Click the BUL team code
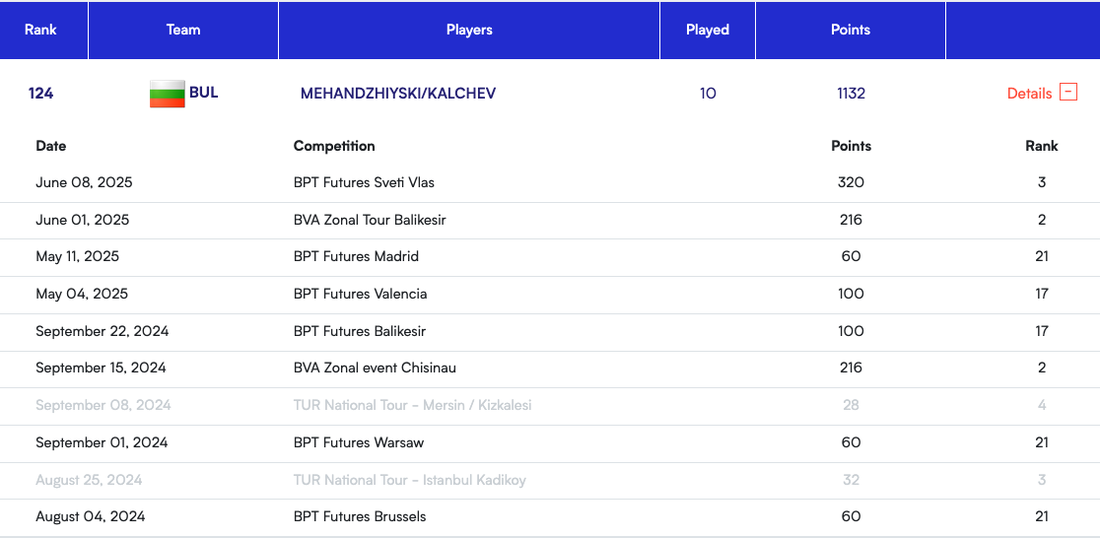The height and width of the screenshot is (538, 1100). click(204, 93)
